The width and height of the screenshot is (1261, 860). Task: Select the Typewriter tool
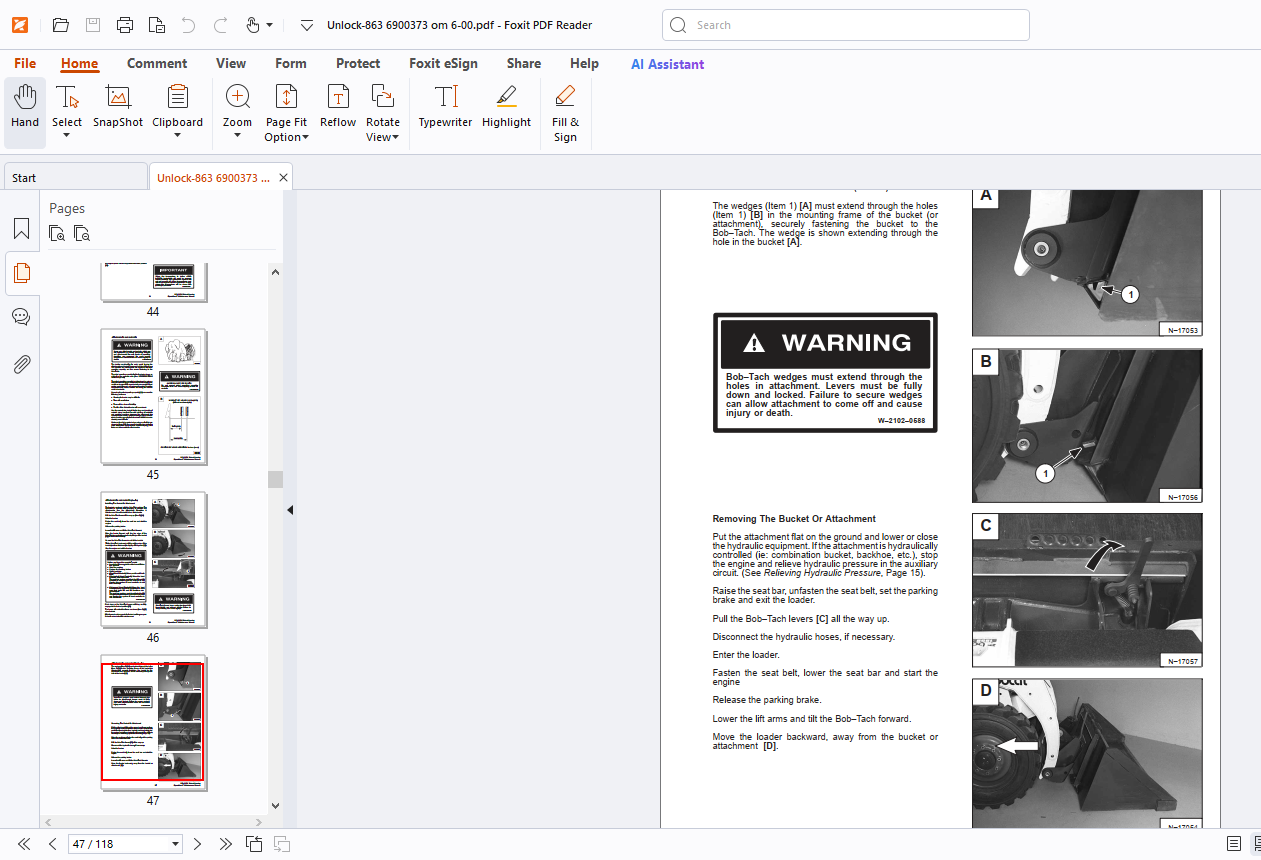tap(445, 108)
